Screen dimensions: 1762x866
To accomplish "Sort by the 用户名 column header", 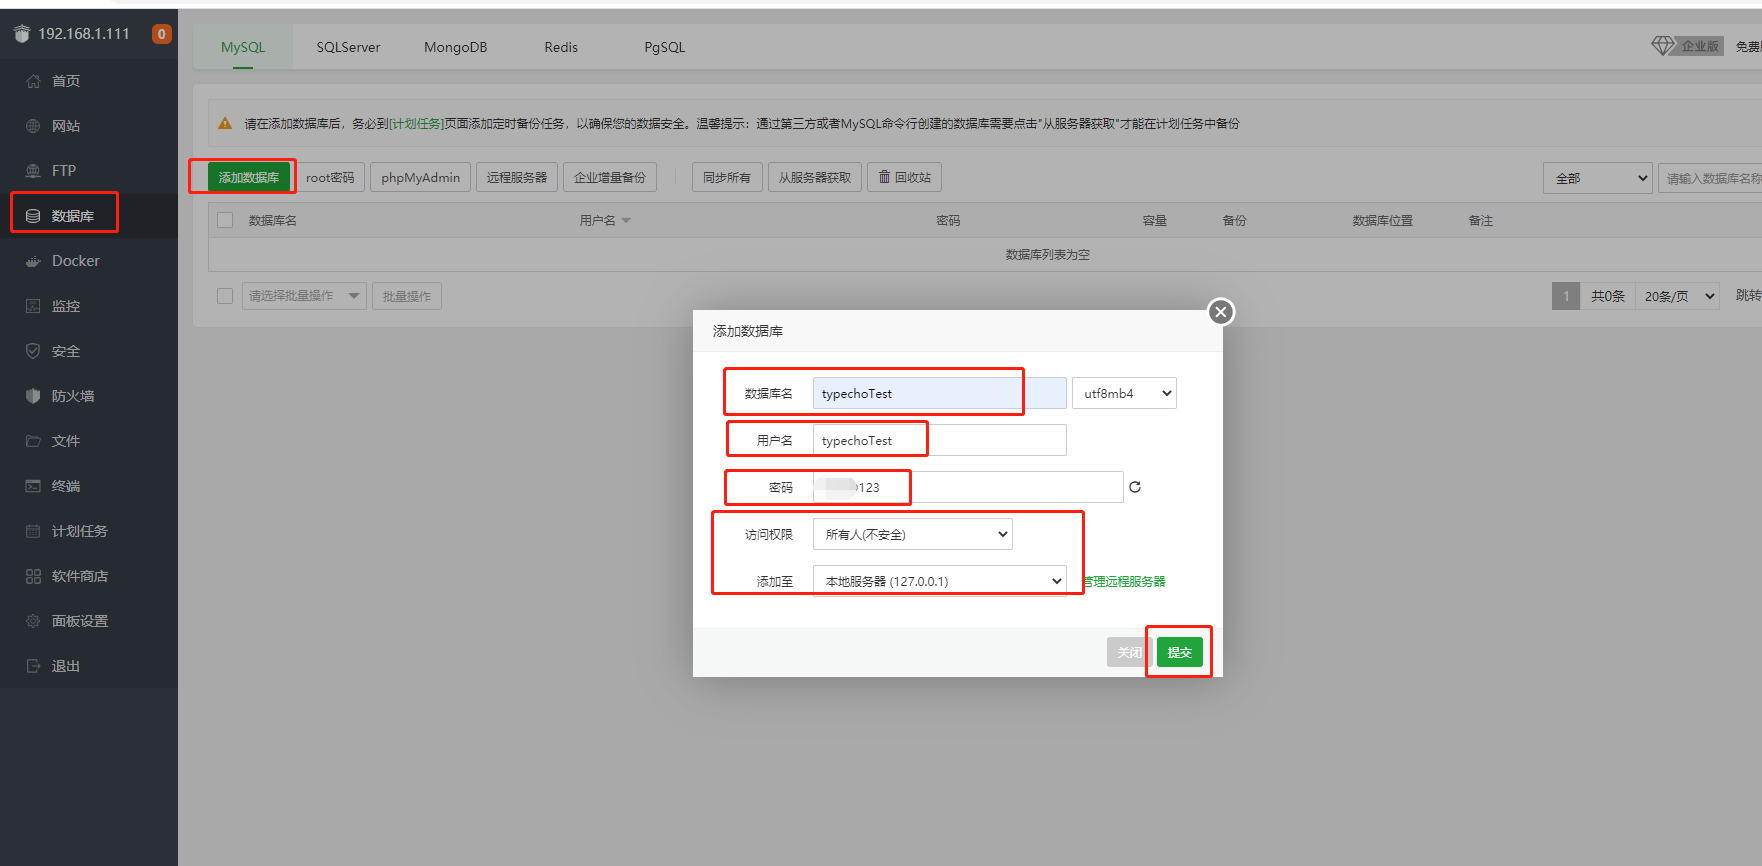I will tap(605, 220).
